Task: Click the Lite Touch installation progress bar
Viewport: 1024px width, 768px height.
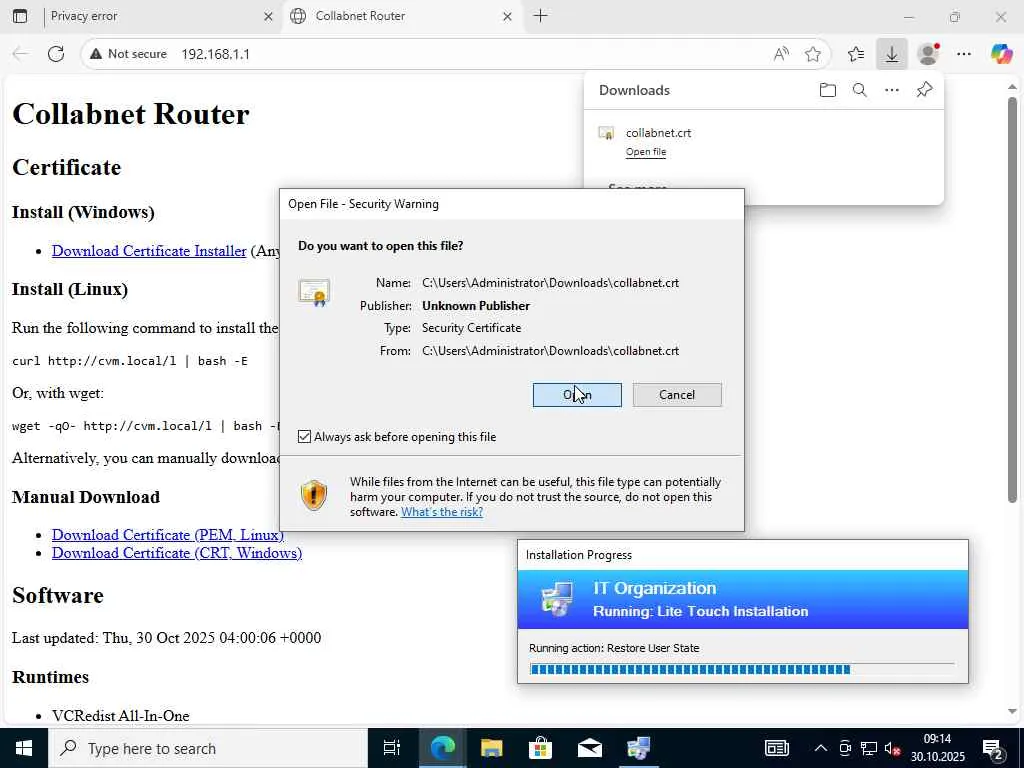Action: click(742, 669)
